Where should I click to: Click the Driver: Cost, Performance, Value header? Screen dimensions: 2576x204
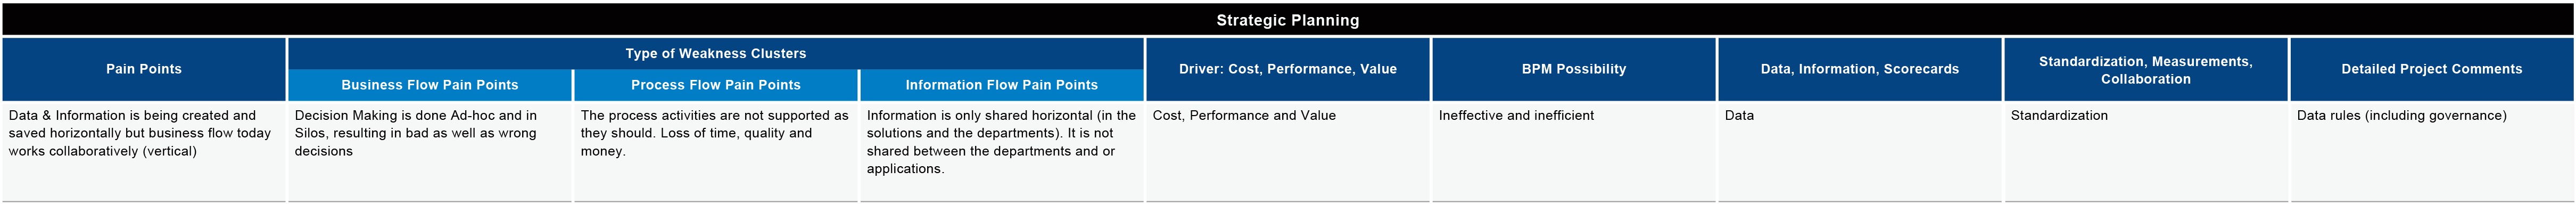[1288, 69]
